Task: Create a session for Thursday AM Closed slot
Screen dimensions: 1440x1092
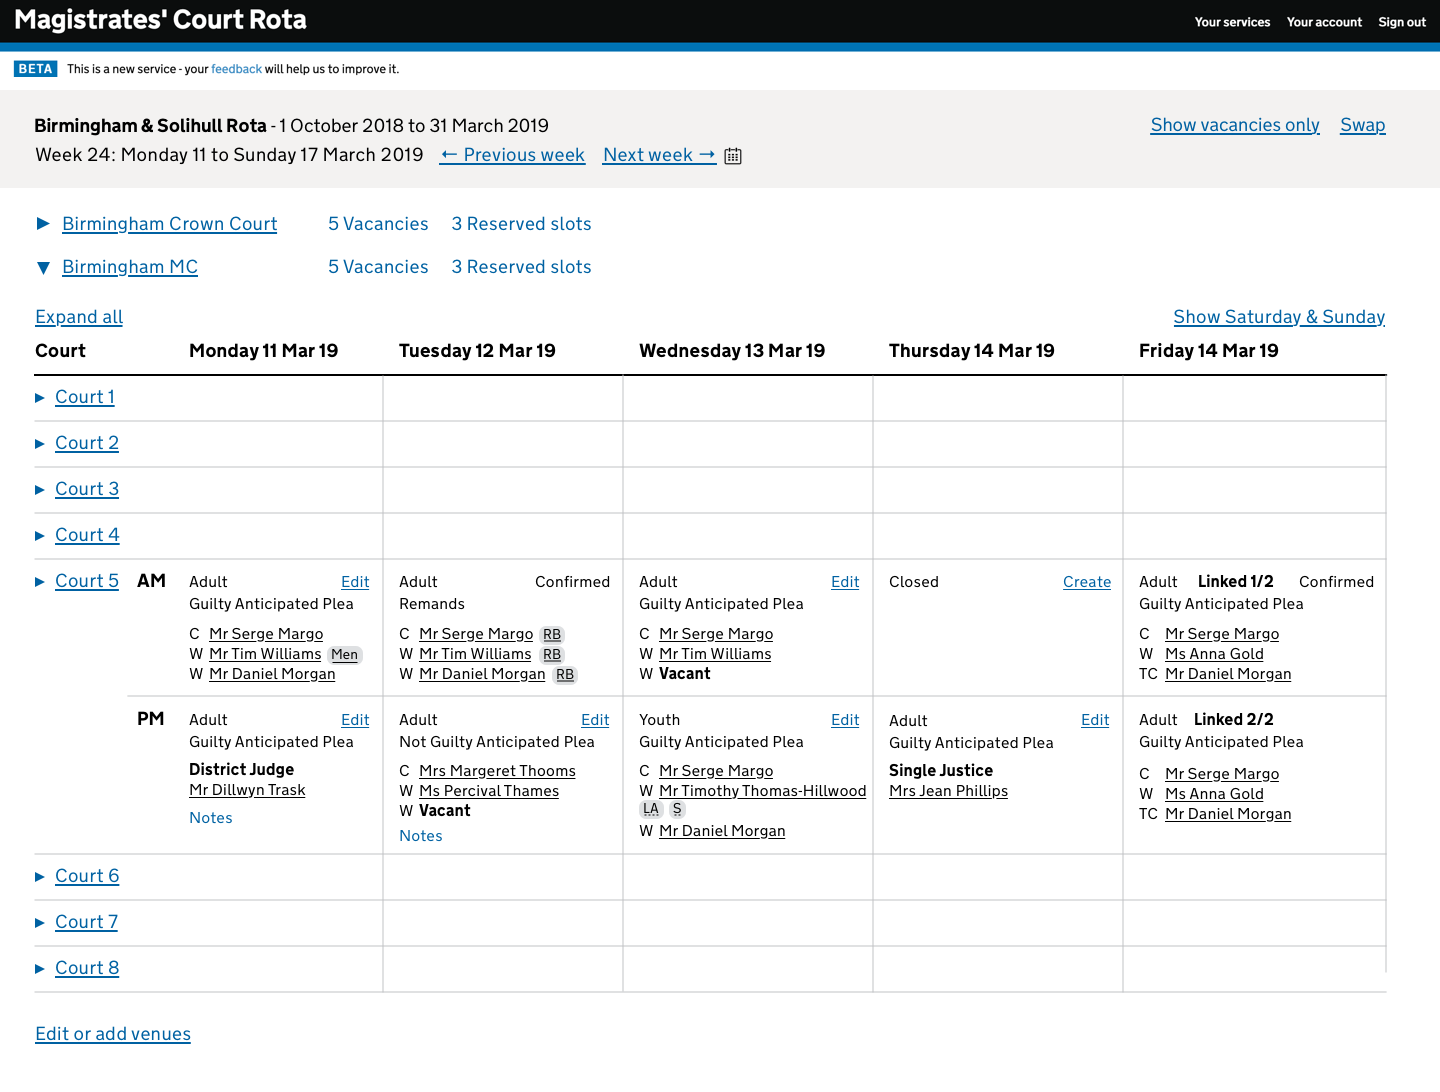Action: (1086, 582)
